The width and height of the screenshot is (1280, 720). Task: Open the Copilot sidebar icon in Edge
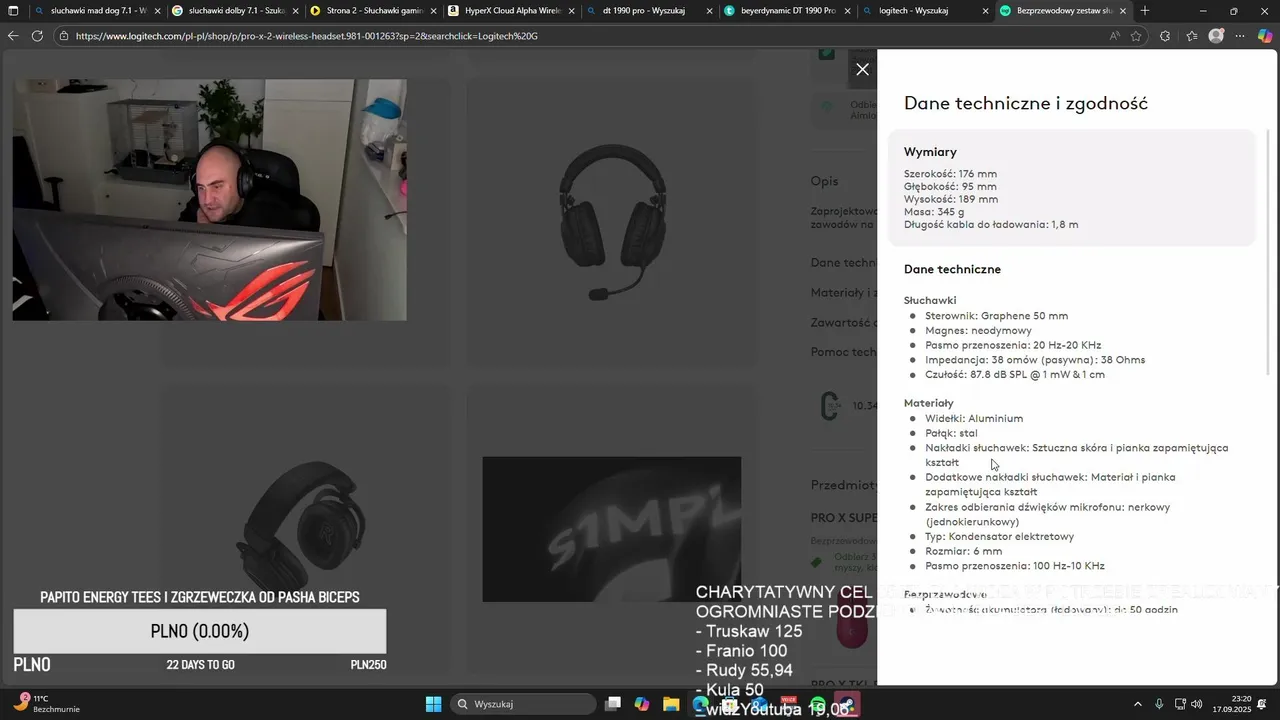(1265, 36)
